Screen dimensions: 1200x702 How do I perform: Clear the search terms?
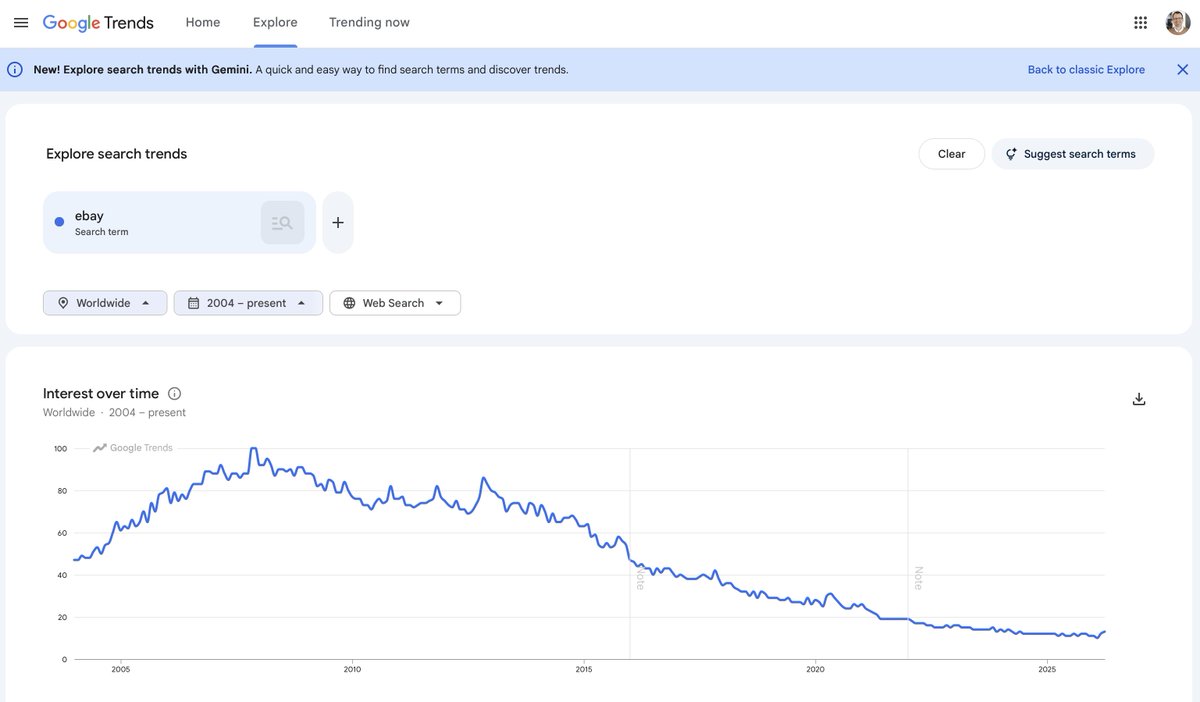[x=952, y=154]
